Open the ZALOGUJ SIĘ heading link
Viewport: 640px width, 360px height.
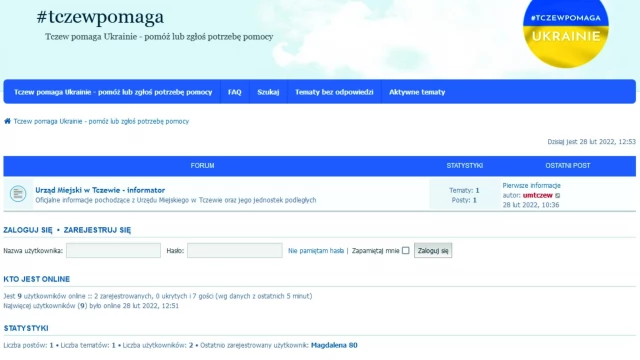(28, 230)
